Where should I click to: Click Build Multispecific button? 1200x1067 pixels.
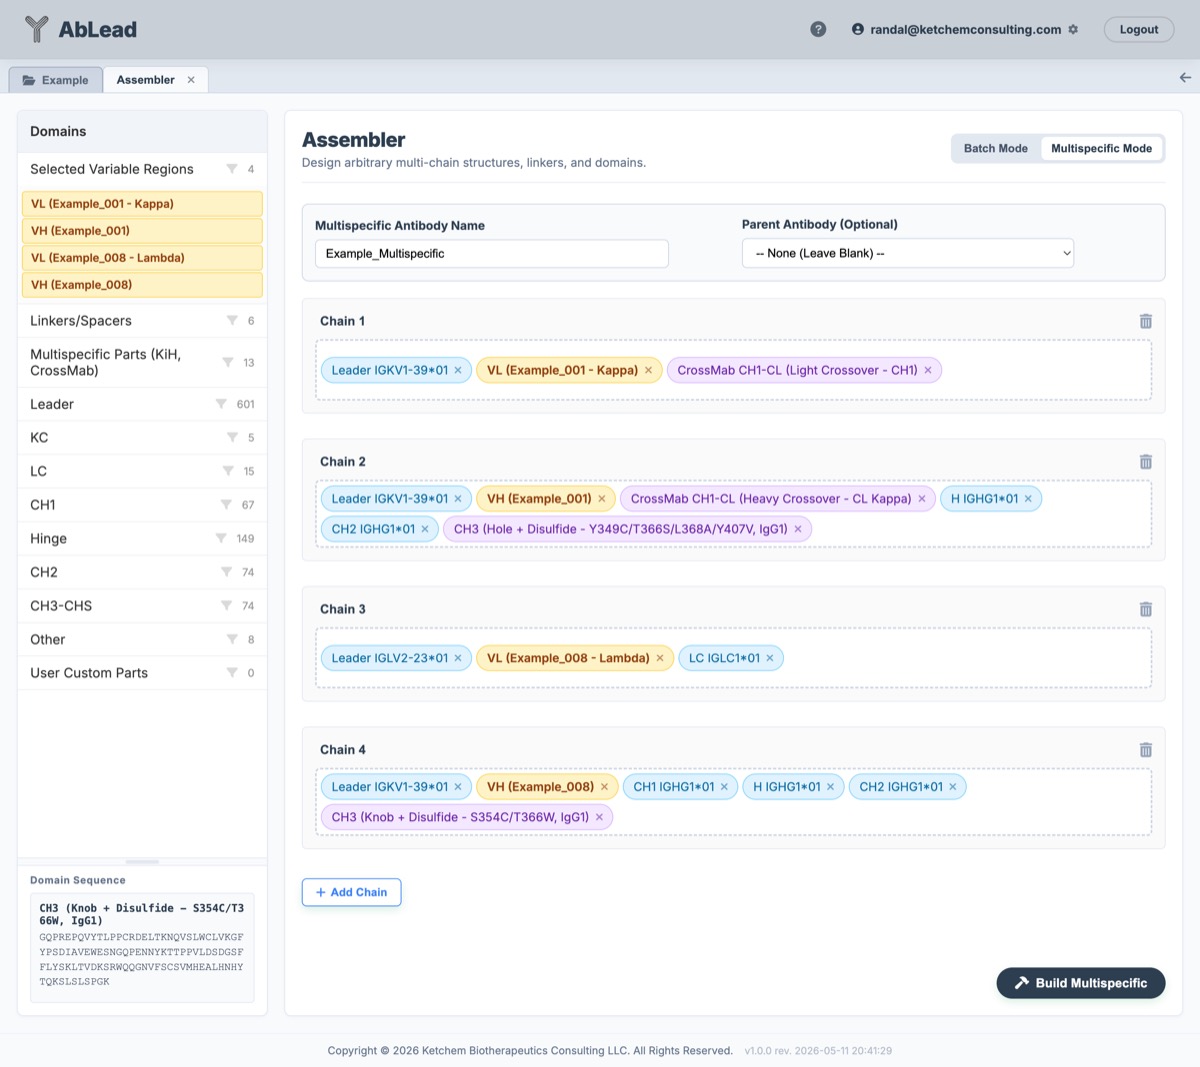coord(1081,983)
